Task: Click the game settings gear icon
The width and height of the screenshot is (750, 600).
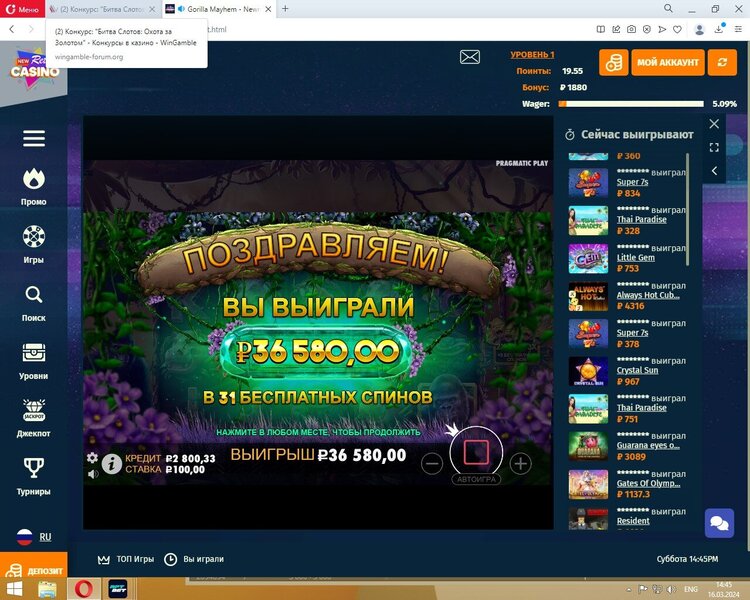Action: (92, 457)
